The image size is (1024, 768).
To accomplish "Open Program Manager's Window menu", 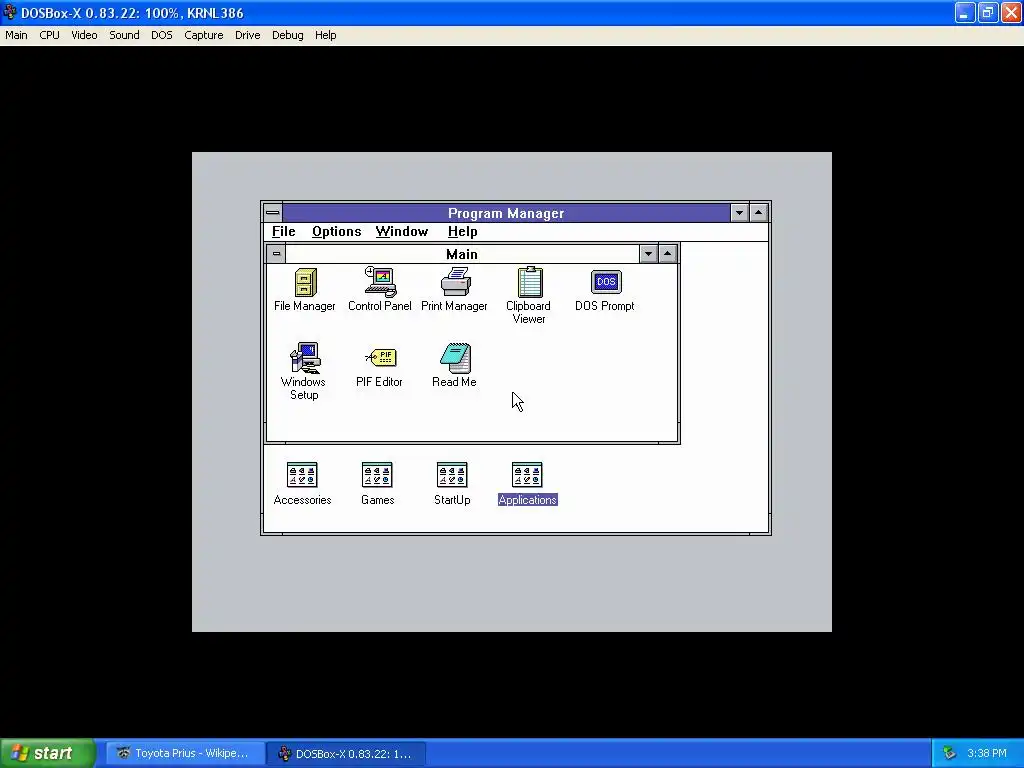I will click(402, 232).
